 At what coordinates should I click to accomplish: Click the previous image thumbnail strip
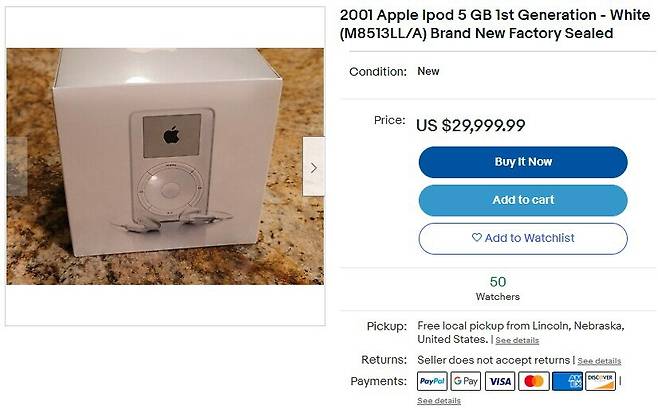[17, 167]
